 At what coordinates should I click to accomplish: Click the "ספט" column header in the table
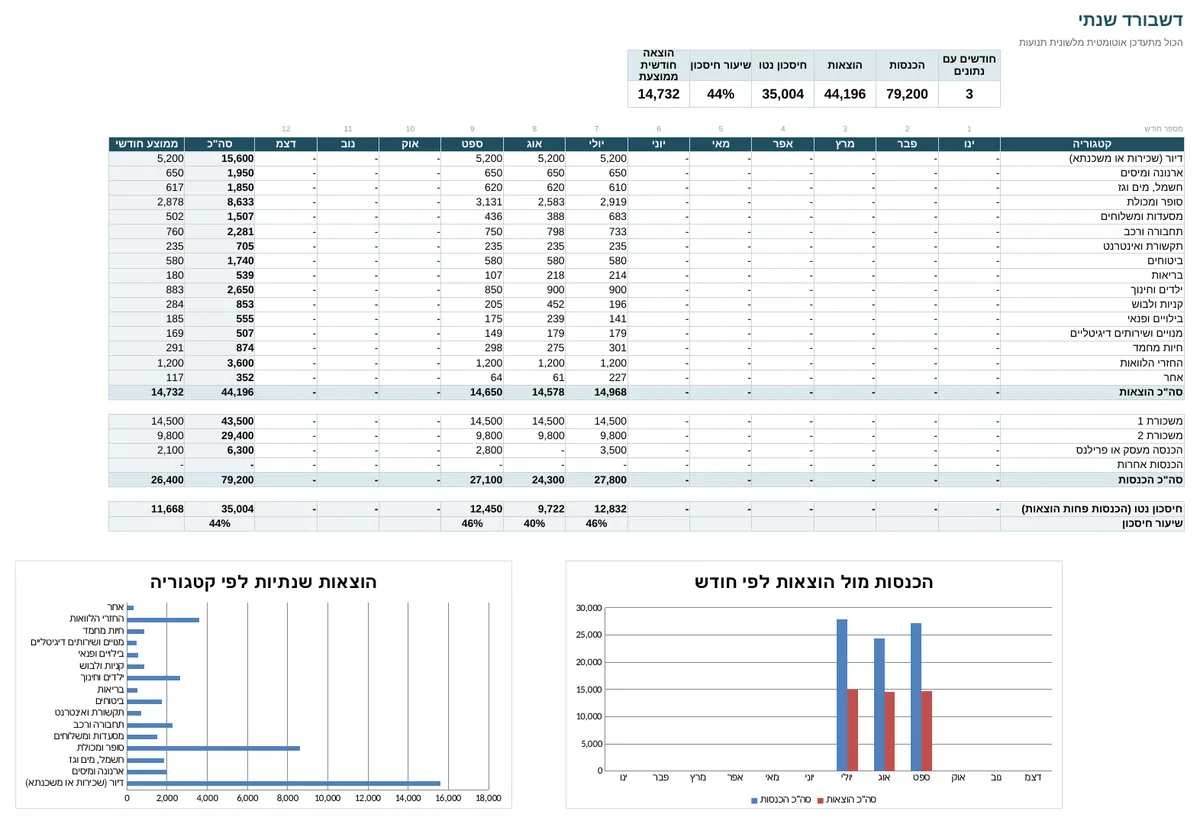tap(472, 144)
